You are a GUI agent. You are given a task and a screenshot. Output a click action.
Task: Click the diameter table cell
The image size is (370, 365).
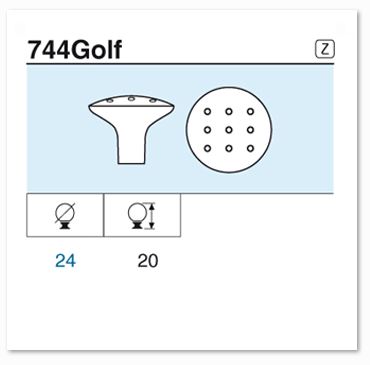[65, 215]
